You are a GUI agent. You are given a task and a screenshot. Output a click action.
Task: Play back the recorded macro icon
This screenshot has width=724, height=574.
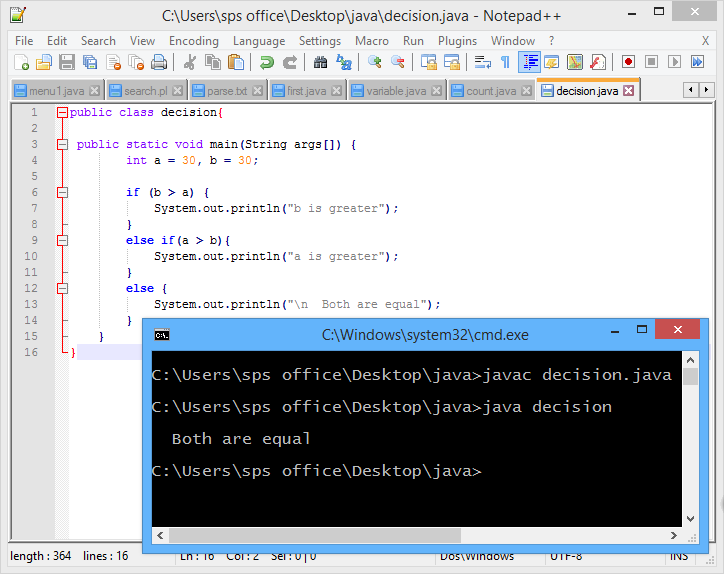pyautogui.click(x=675, y=62)
